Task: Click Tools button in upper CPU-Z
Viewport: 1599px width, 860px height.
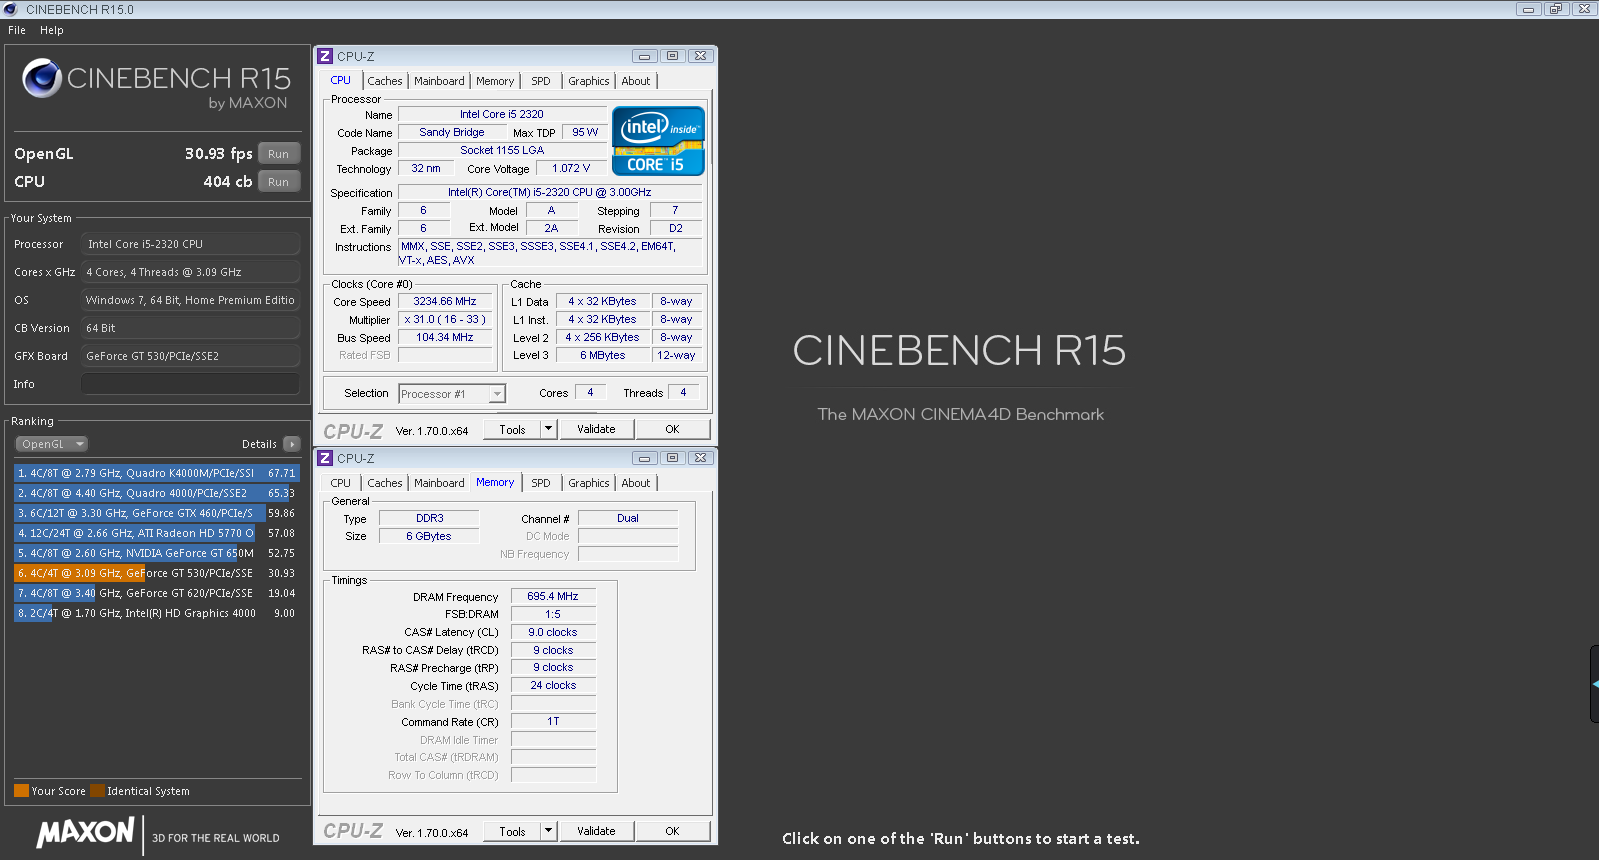Action: tap(512, 429)
